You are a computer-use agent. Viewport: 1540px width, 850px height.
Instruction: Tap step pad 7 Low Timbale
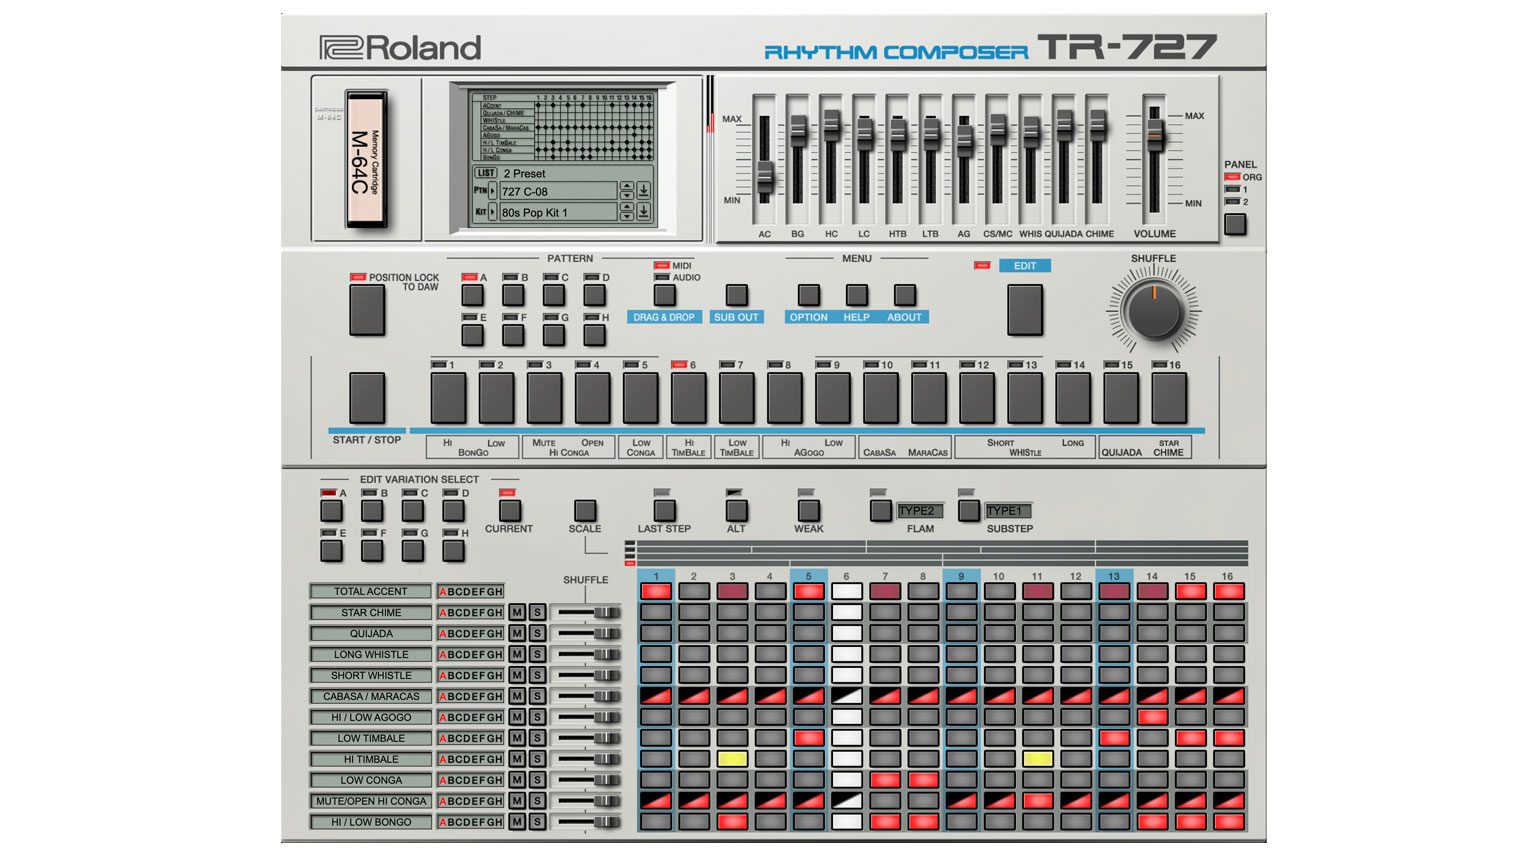point(736,398)
